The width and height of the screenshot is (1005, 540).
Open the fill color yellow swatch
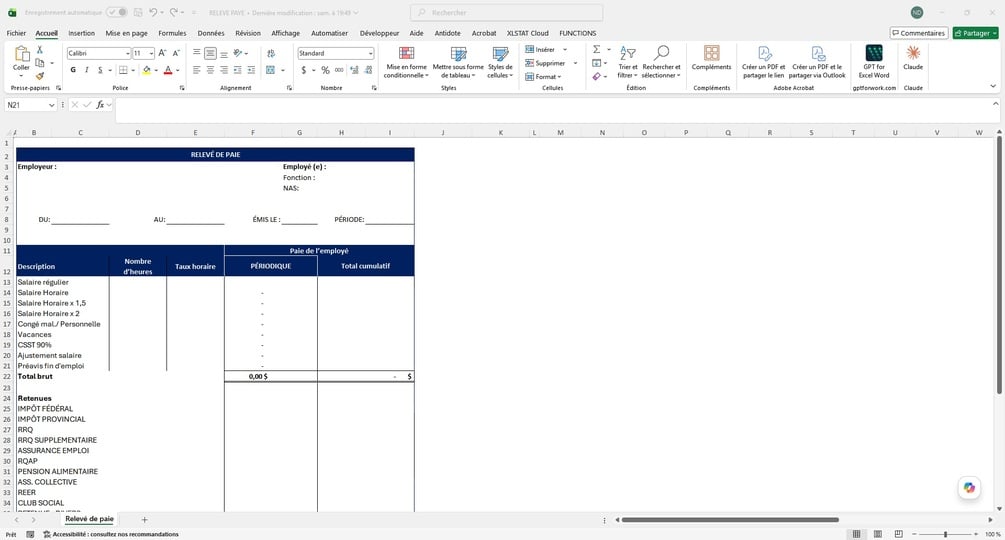[147, 70]
